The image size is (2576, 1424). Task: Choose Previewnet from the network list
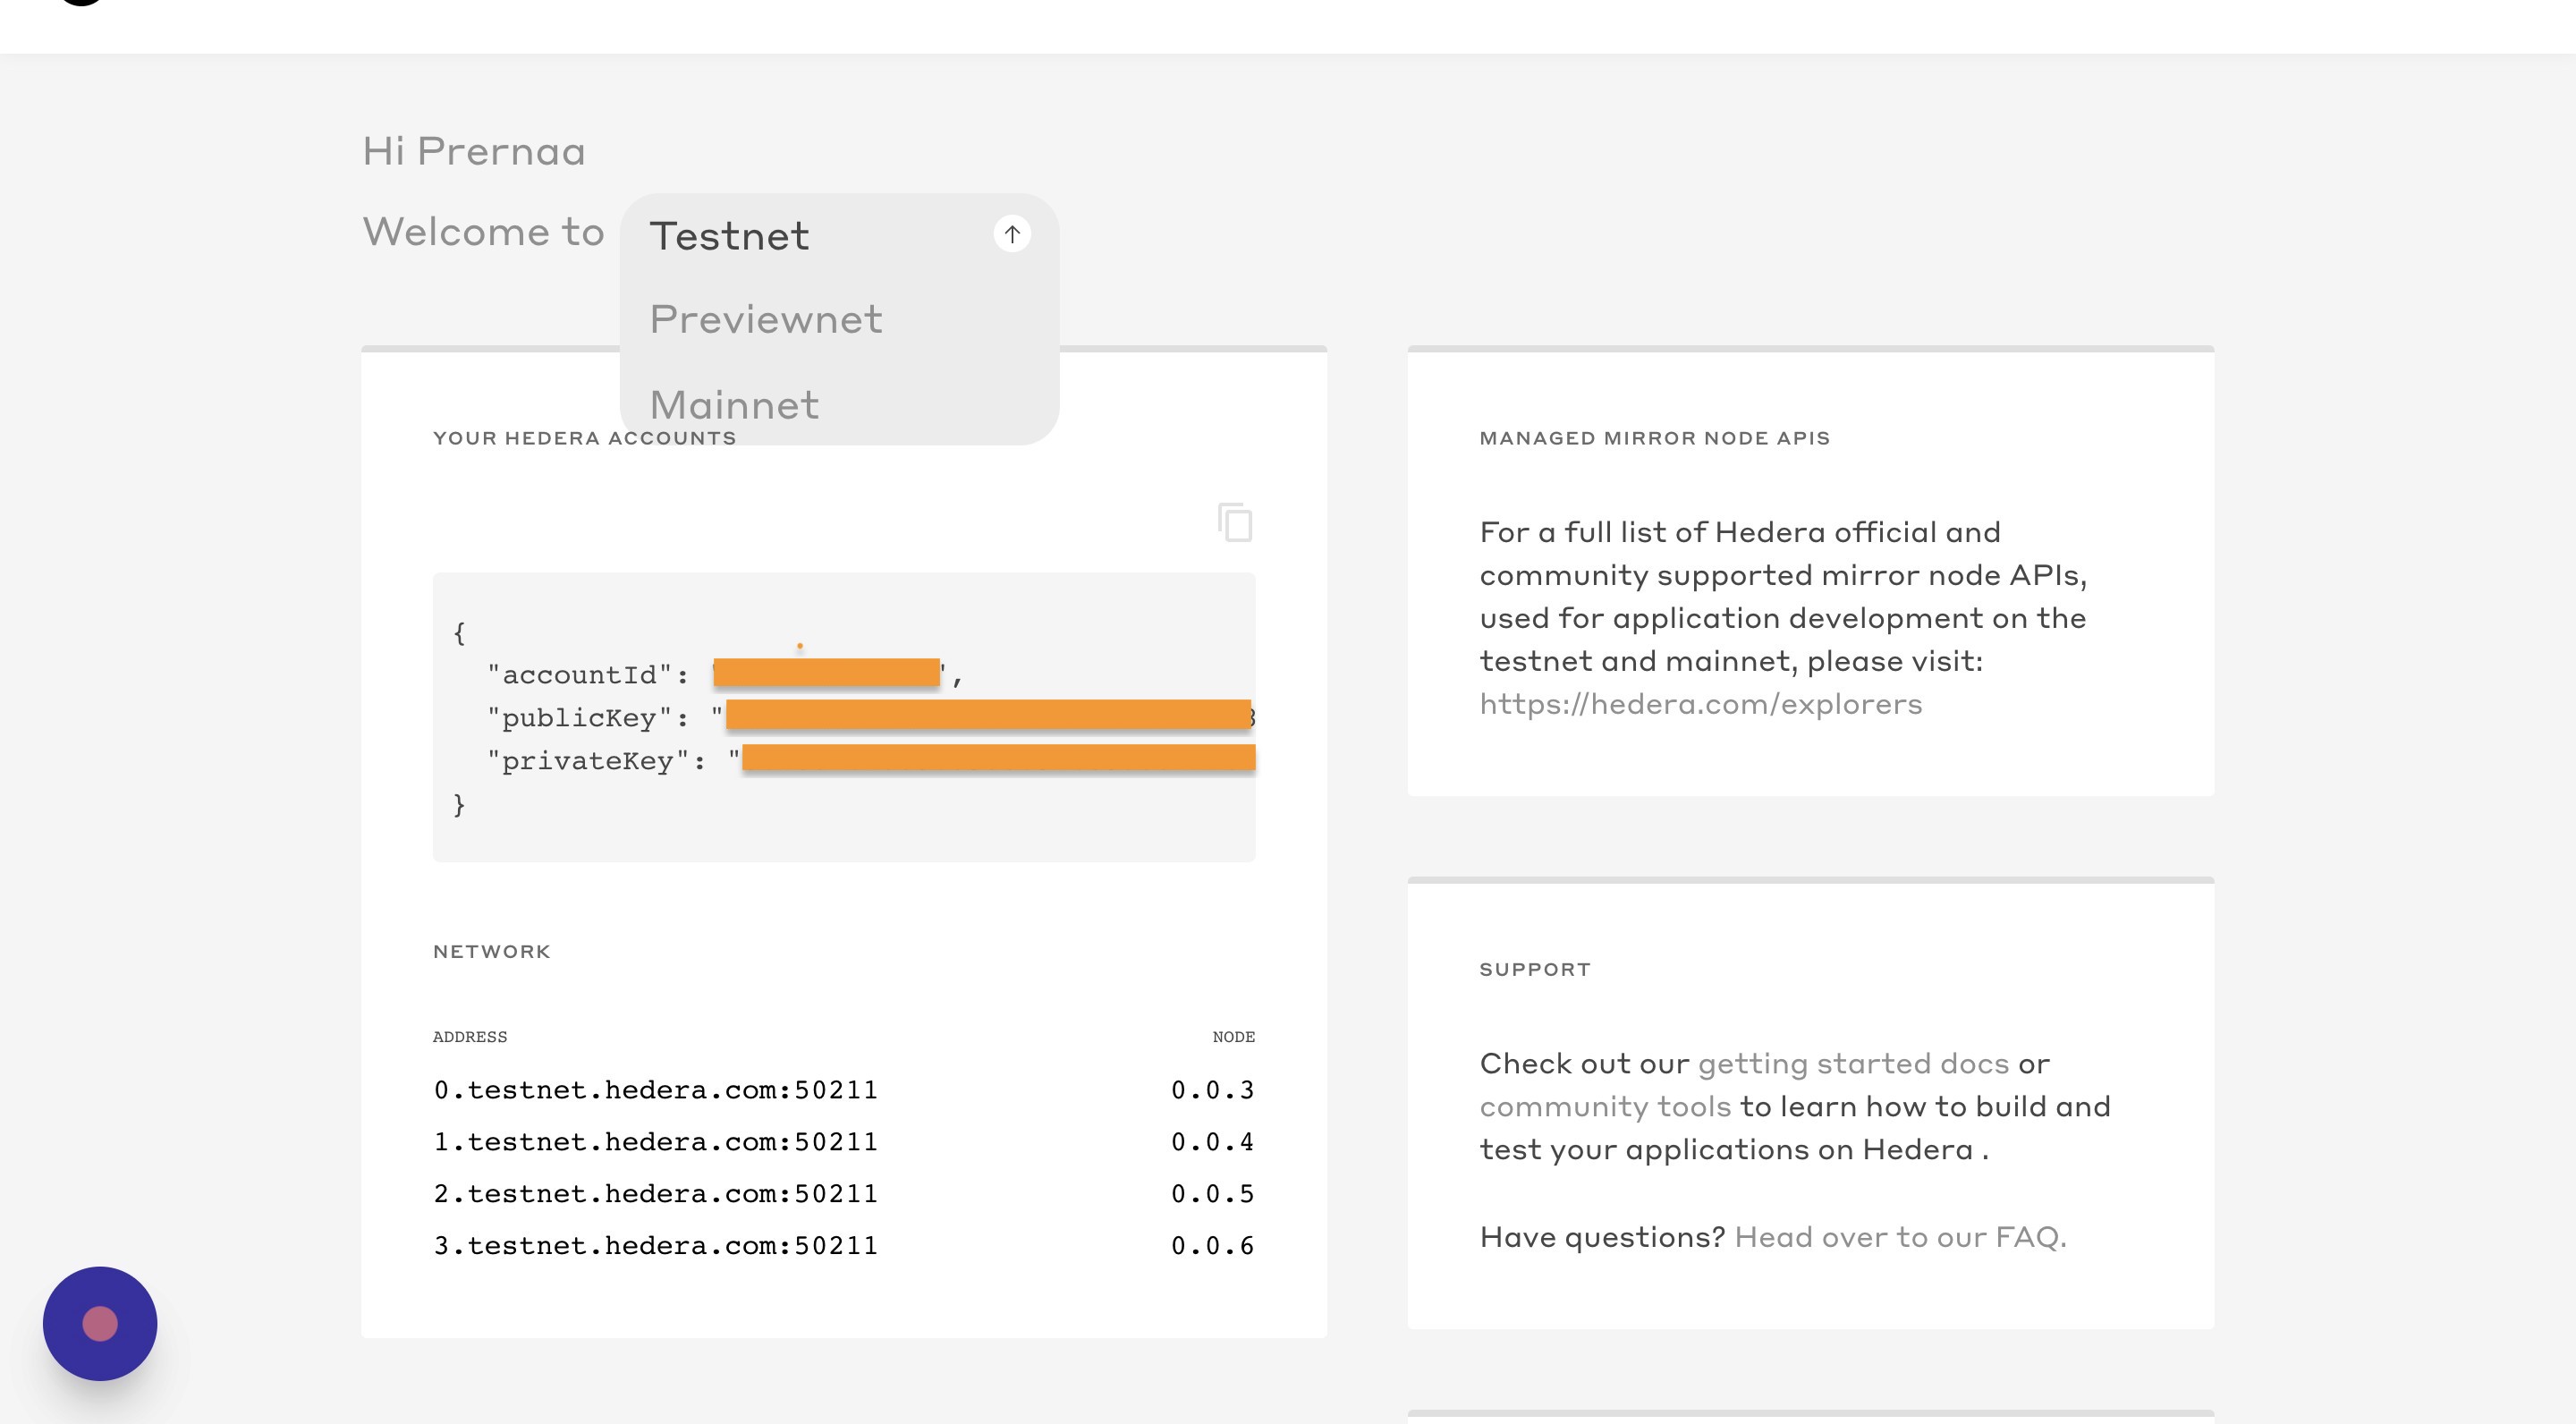(766, 320)
